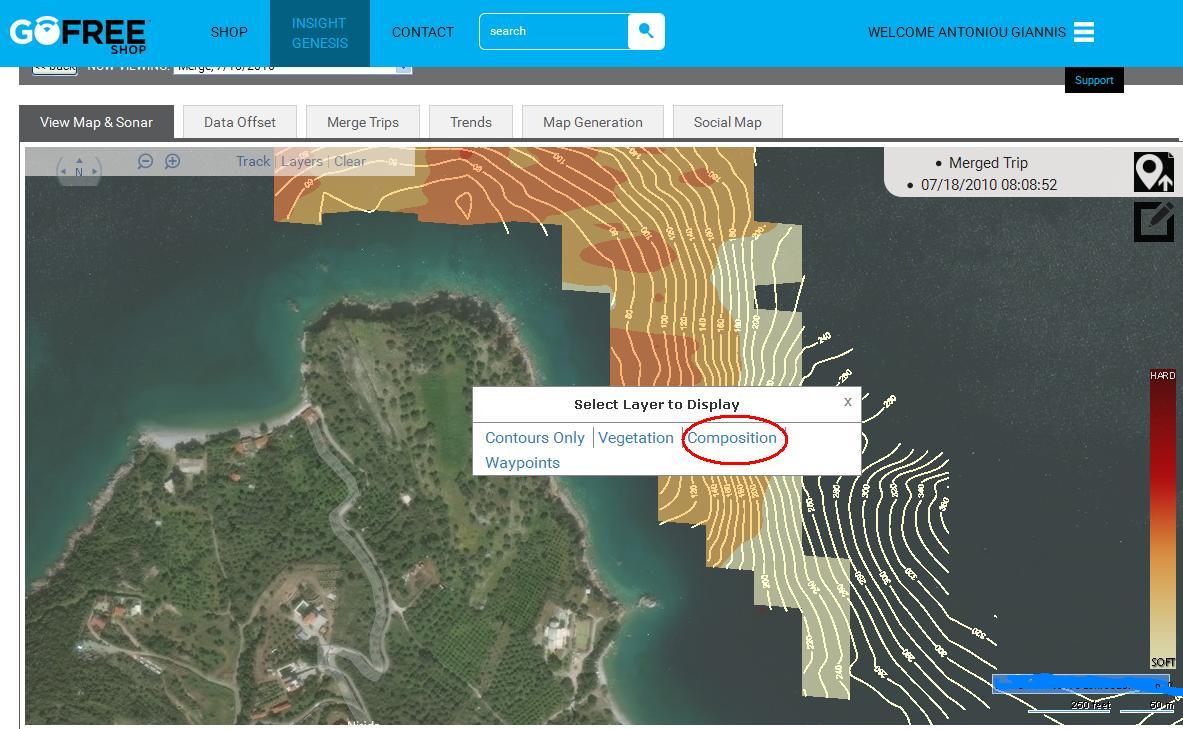Screen dimensions: 1183x729
Task: Click the WELCOME ANTONIOU GIANNIS text
Action: 966,32
